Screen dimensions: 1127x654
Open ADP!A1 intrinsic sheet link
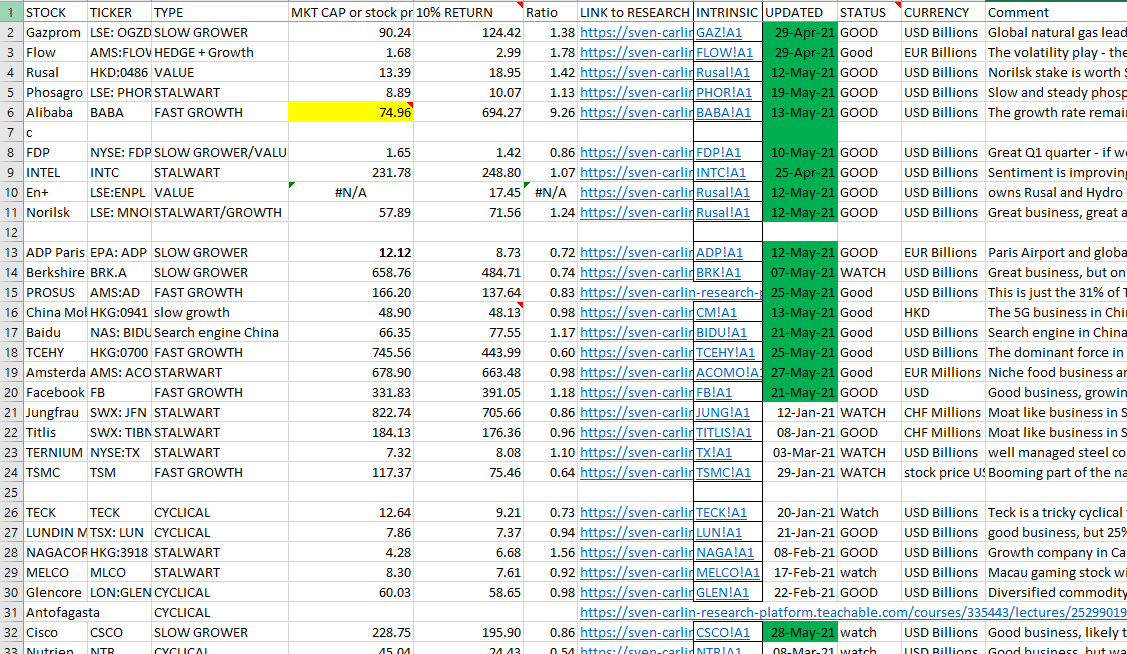(719, 252)
